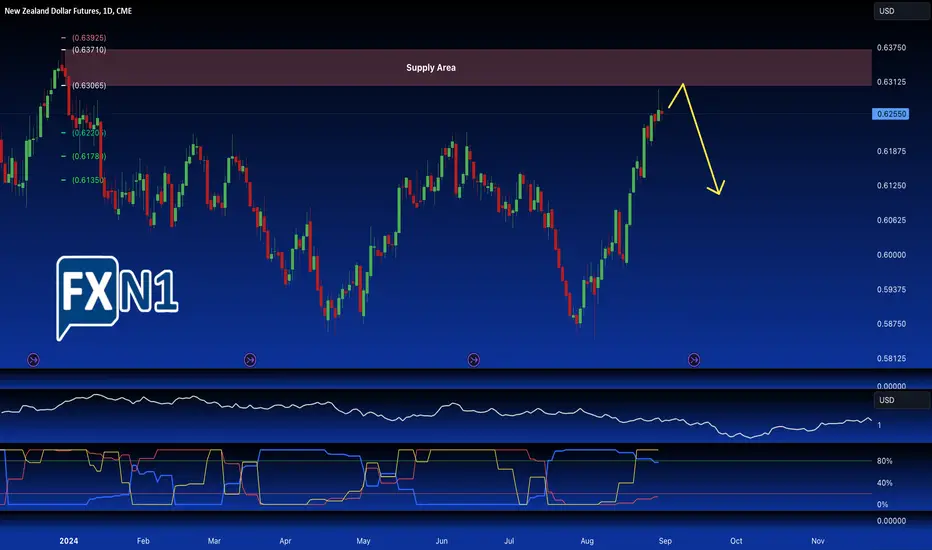Click Jul on the time axis
This screenshot has width=932, height=550.
pos(509,541)
